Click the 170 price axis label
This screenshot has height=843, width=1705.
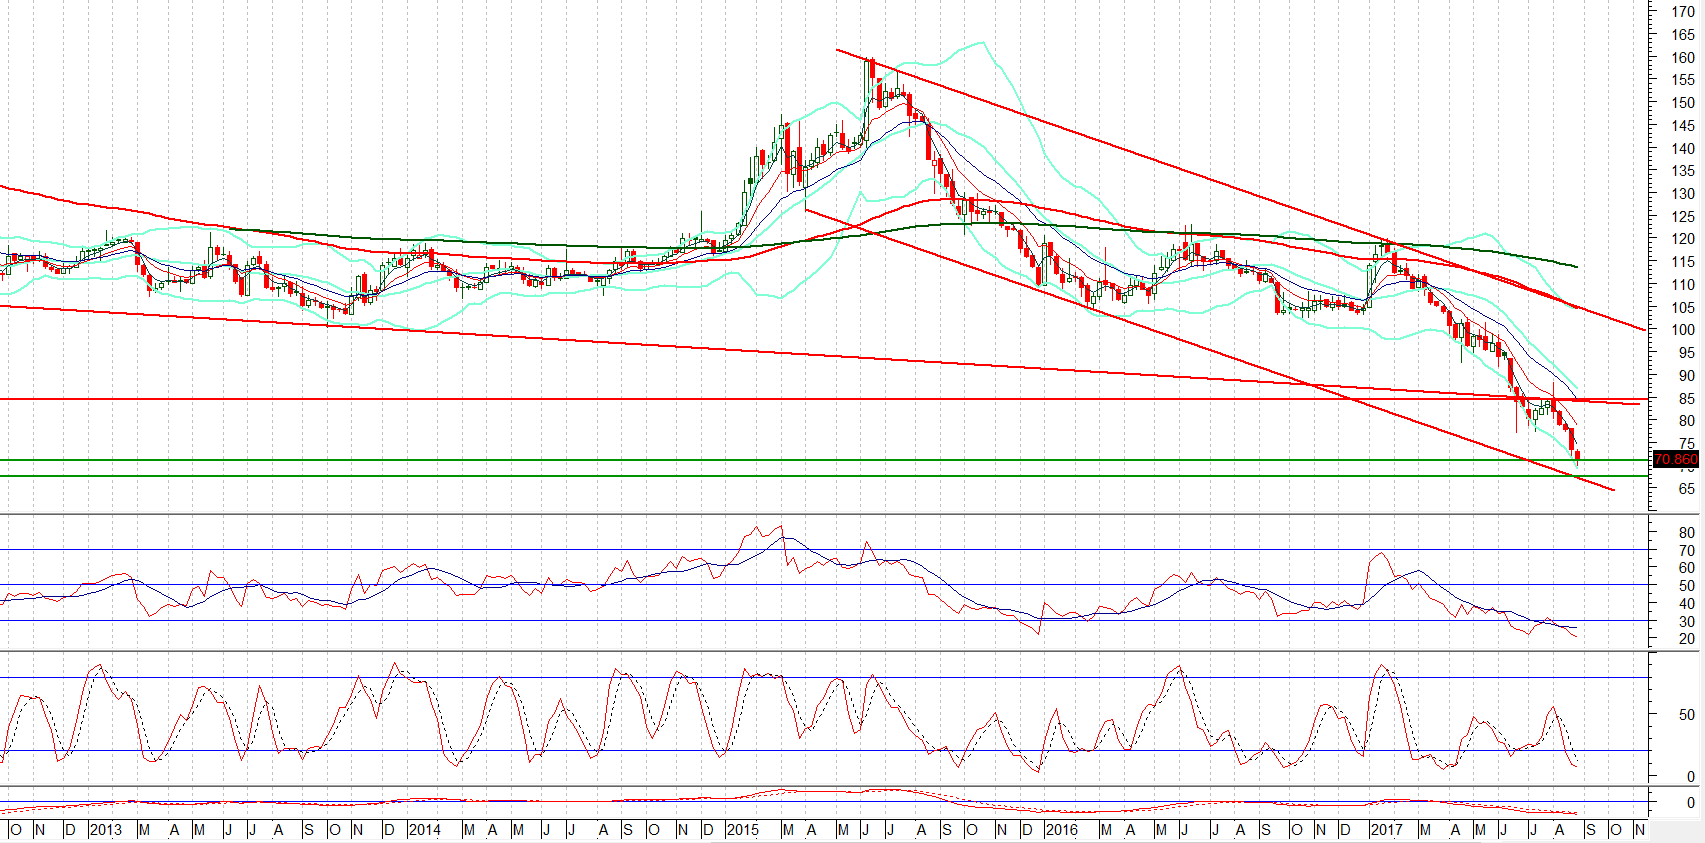click(1683, 12)
